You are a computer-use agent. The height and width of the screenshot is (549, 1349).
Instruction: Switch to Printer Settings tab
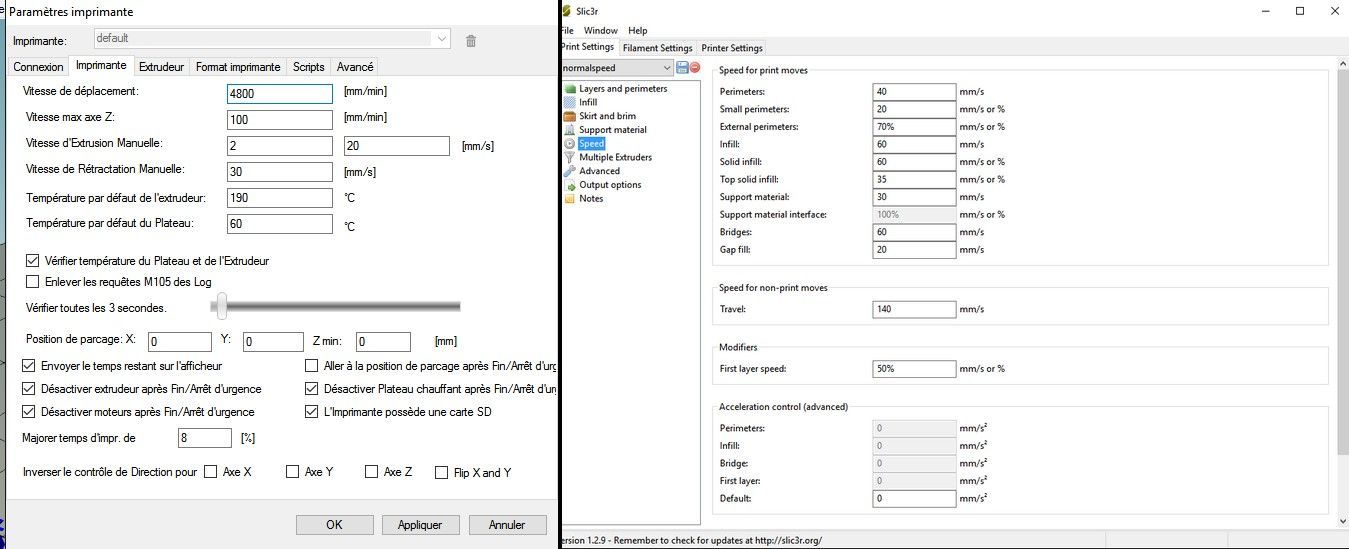[x=732, y=48]
